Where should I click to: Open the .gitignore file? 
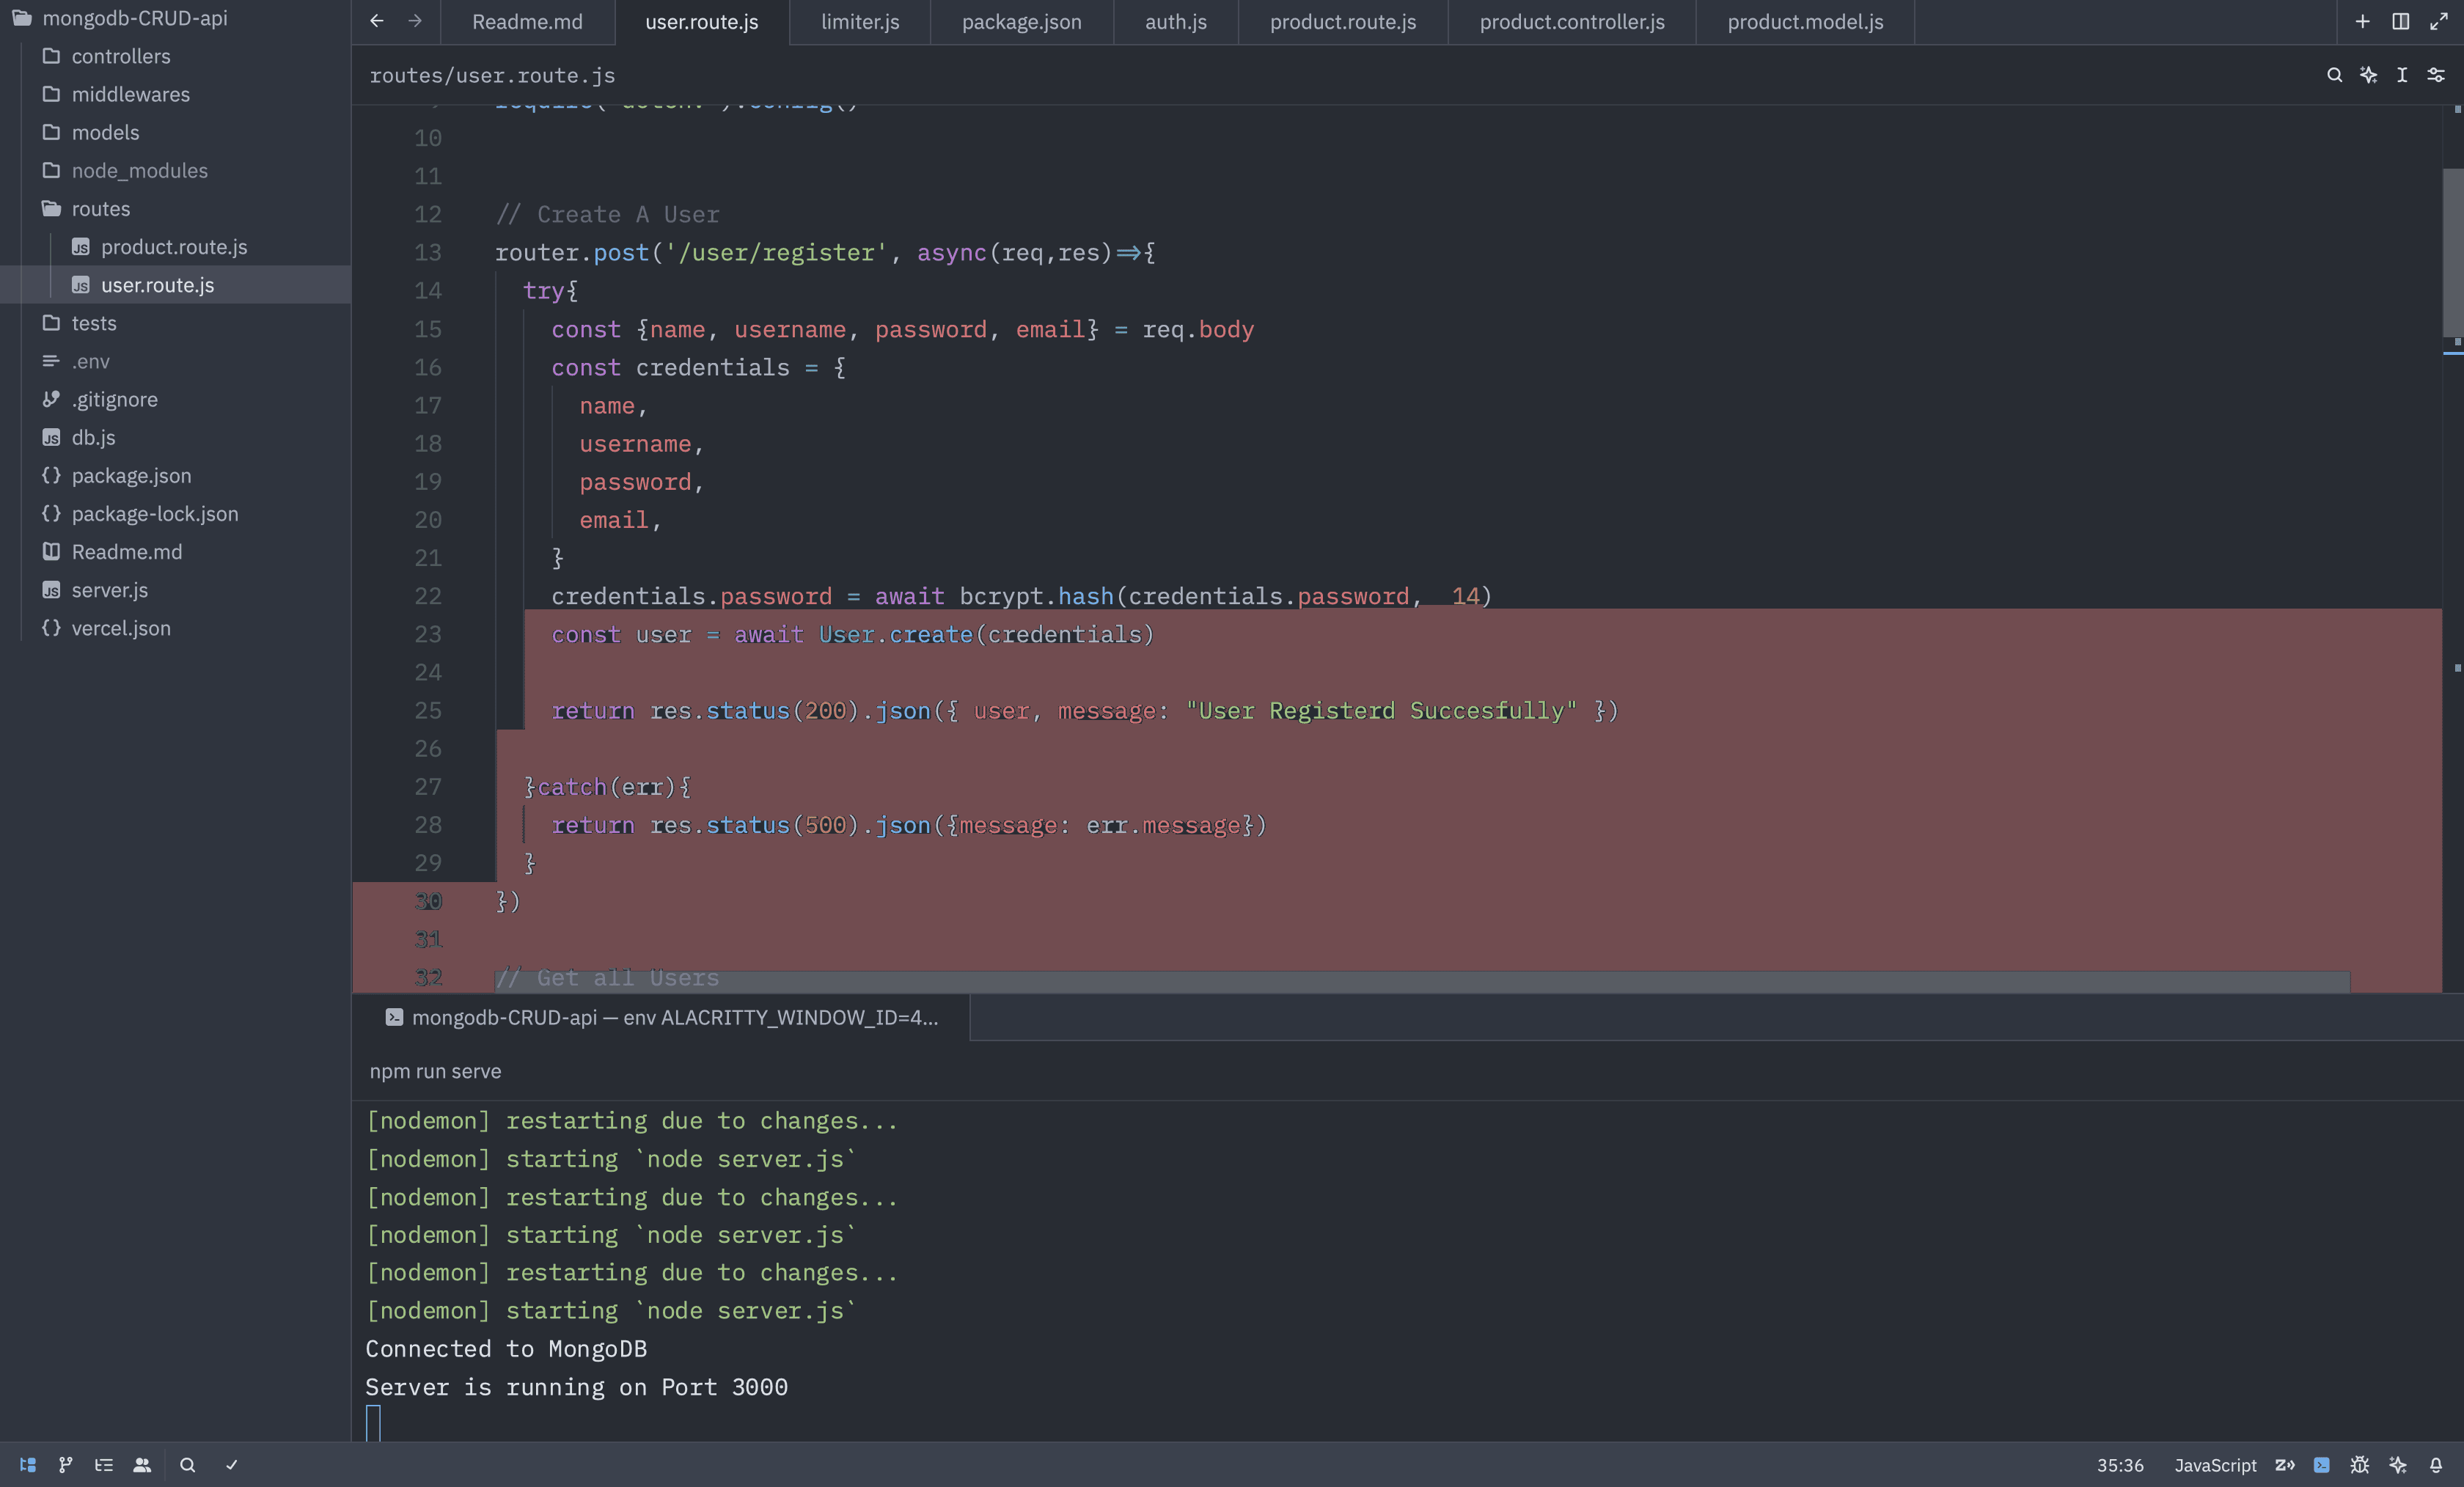point(175,399)
